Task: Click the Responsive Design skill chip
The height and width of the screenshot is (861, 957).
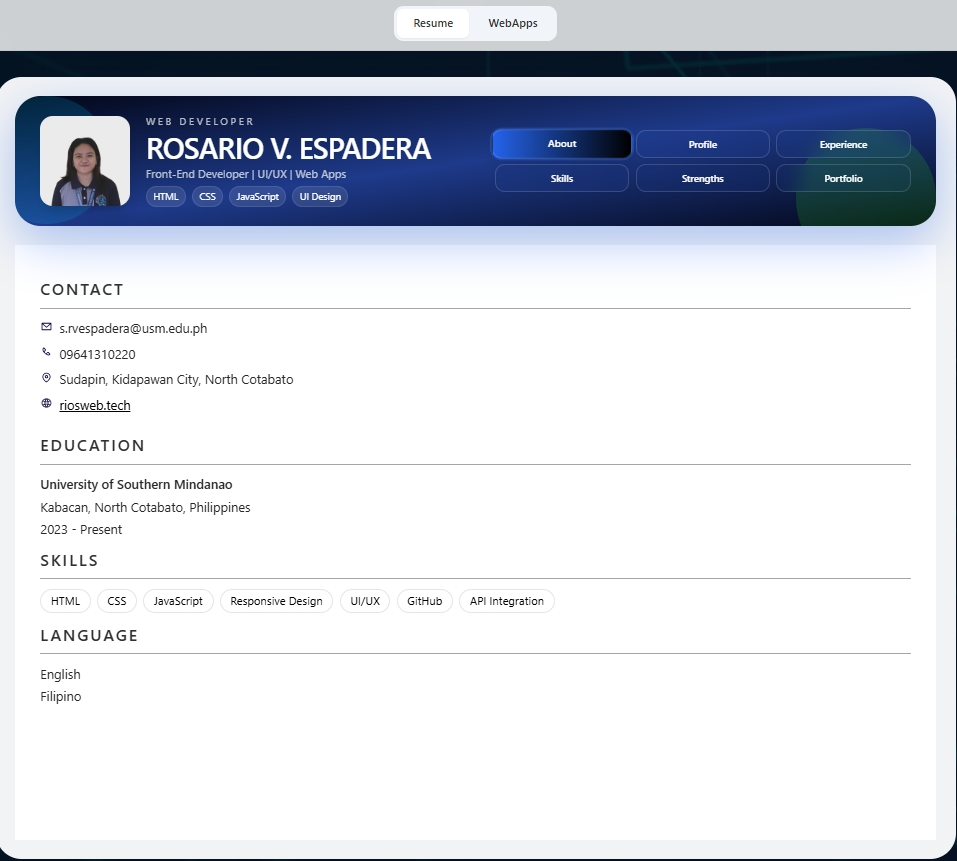Action: pyautogui.click(x=276, y=601)
